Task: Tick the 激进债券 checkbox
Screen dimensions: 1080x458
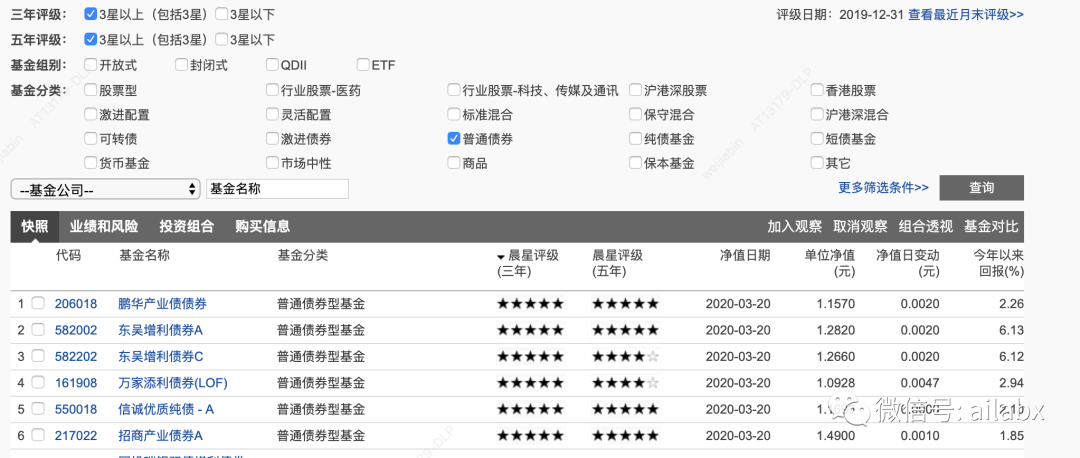Action: pos(272,138)
